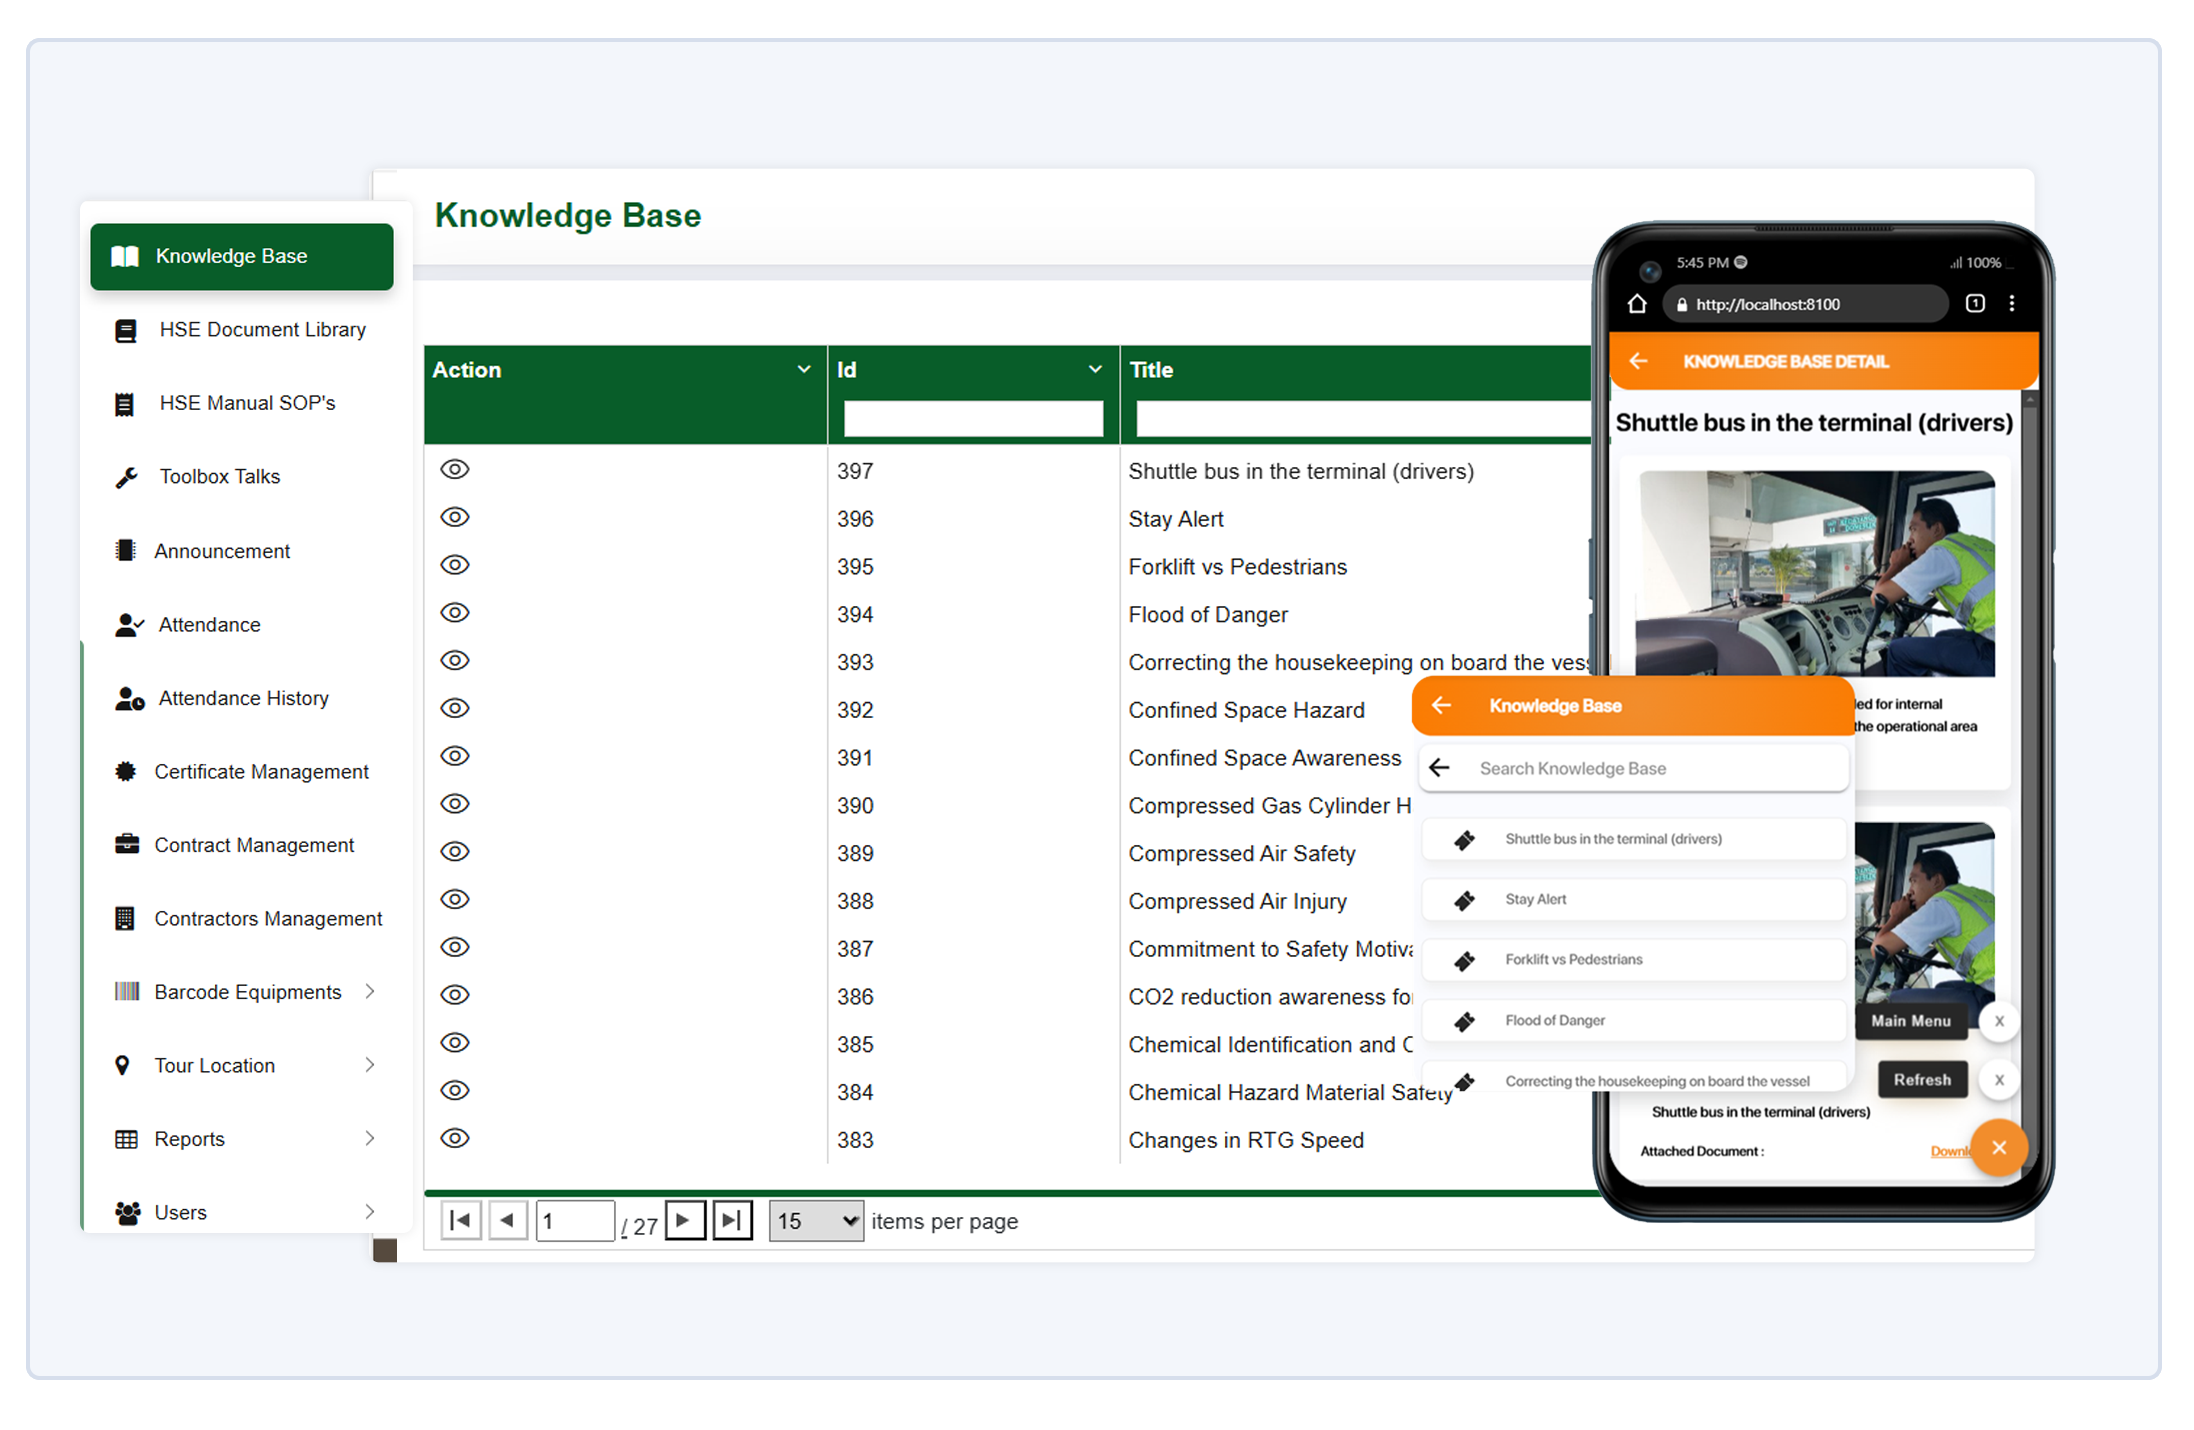Viewport: 2194px width, 1430px height.
Task: Click the eye icon for row 397
Action: pyautogui.click(x=455, y=470)
